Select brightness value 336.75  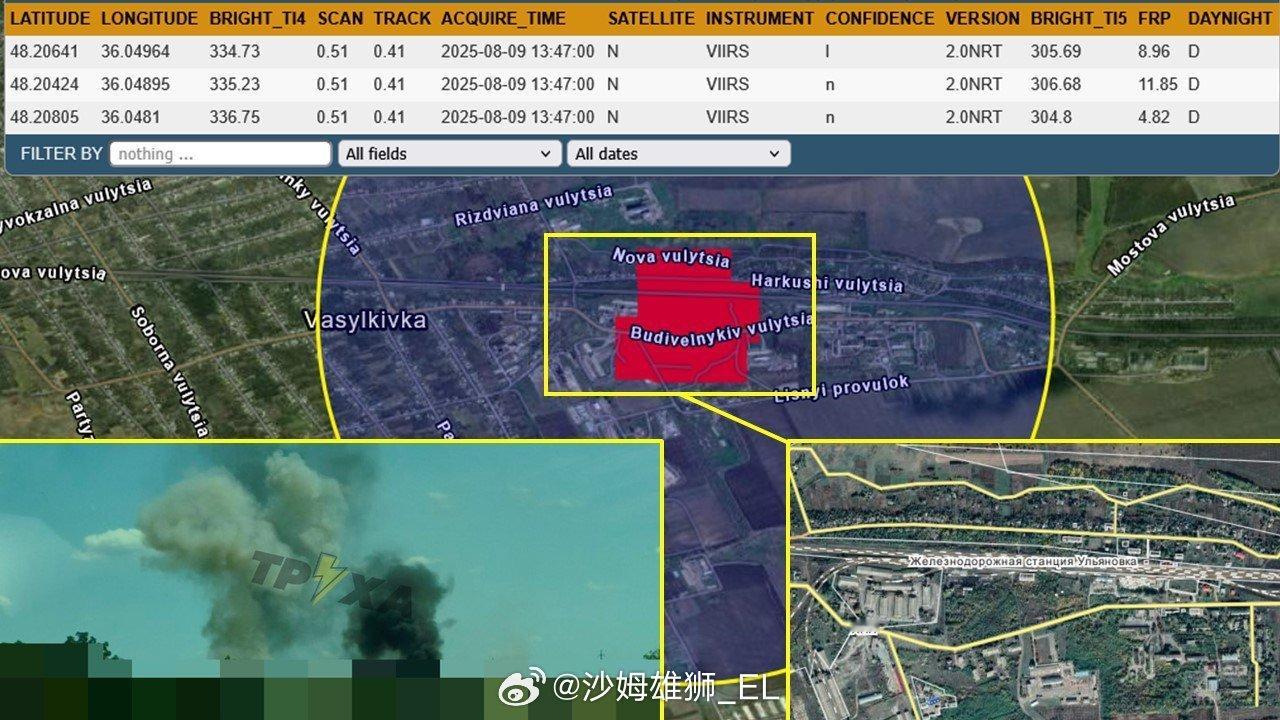tap(235, 117)
